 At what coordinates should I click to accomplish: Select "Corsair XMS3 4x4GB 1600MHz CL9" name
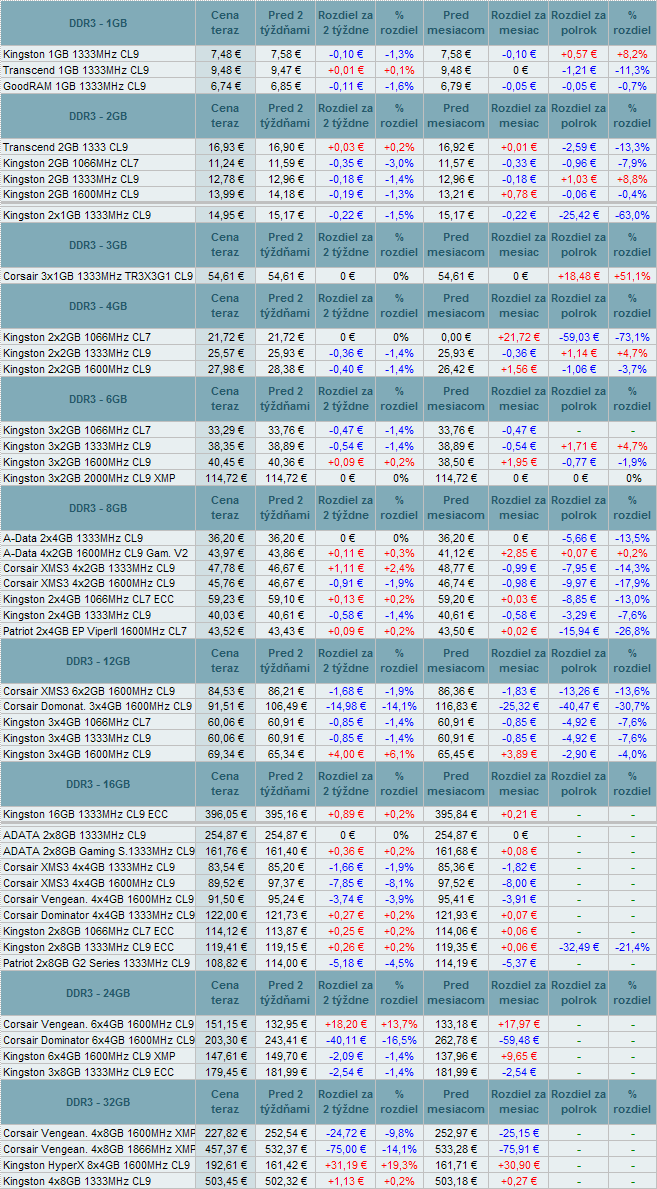[x=89, y=883]
